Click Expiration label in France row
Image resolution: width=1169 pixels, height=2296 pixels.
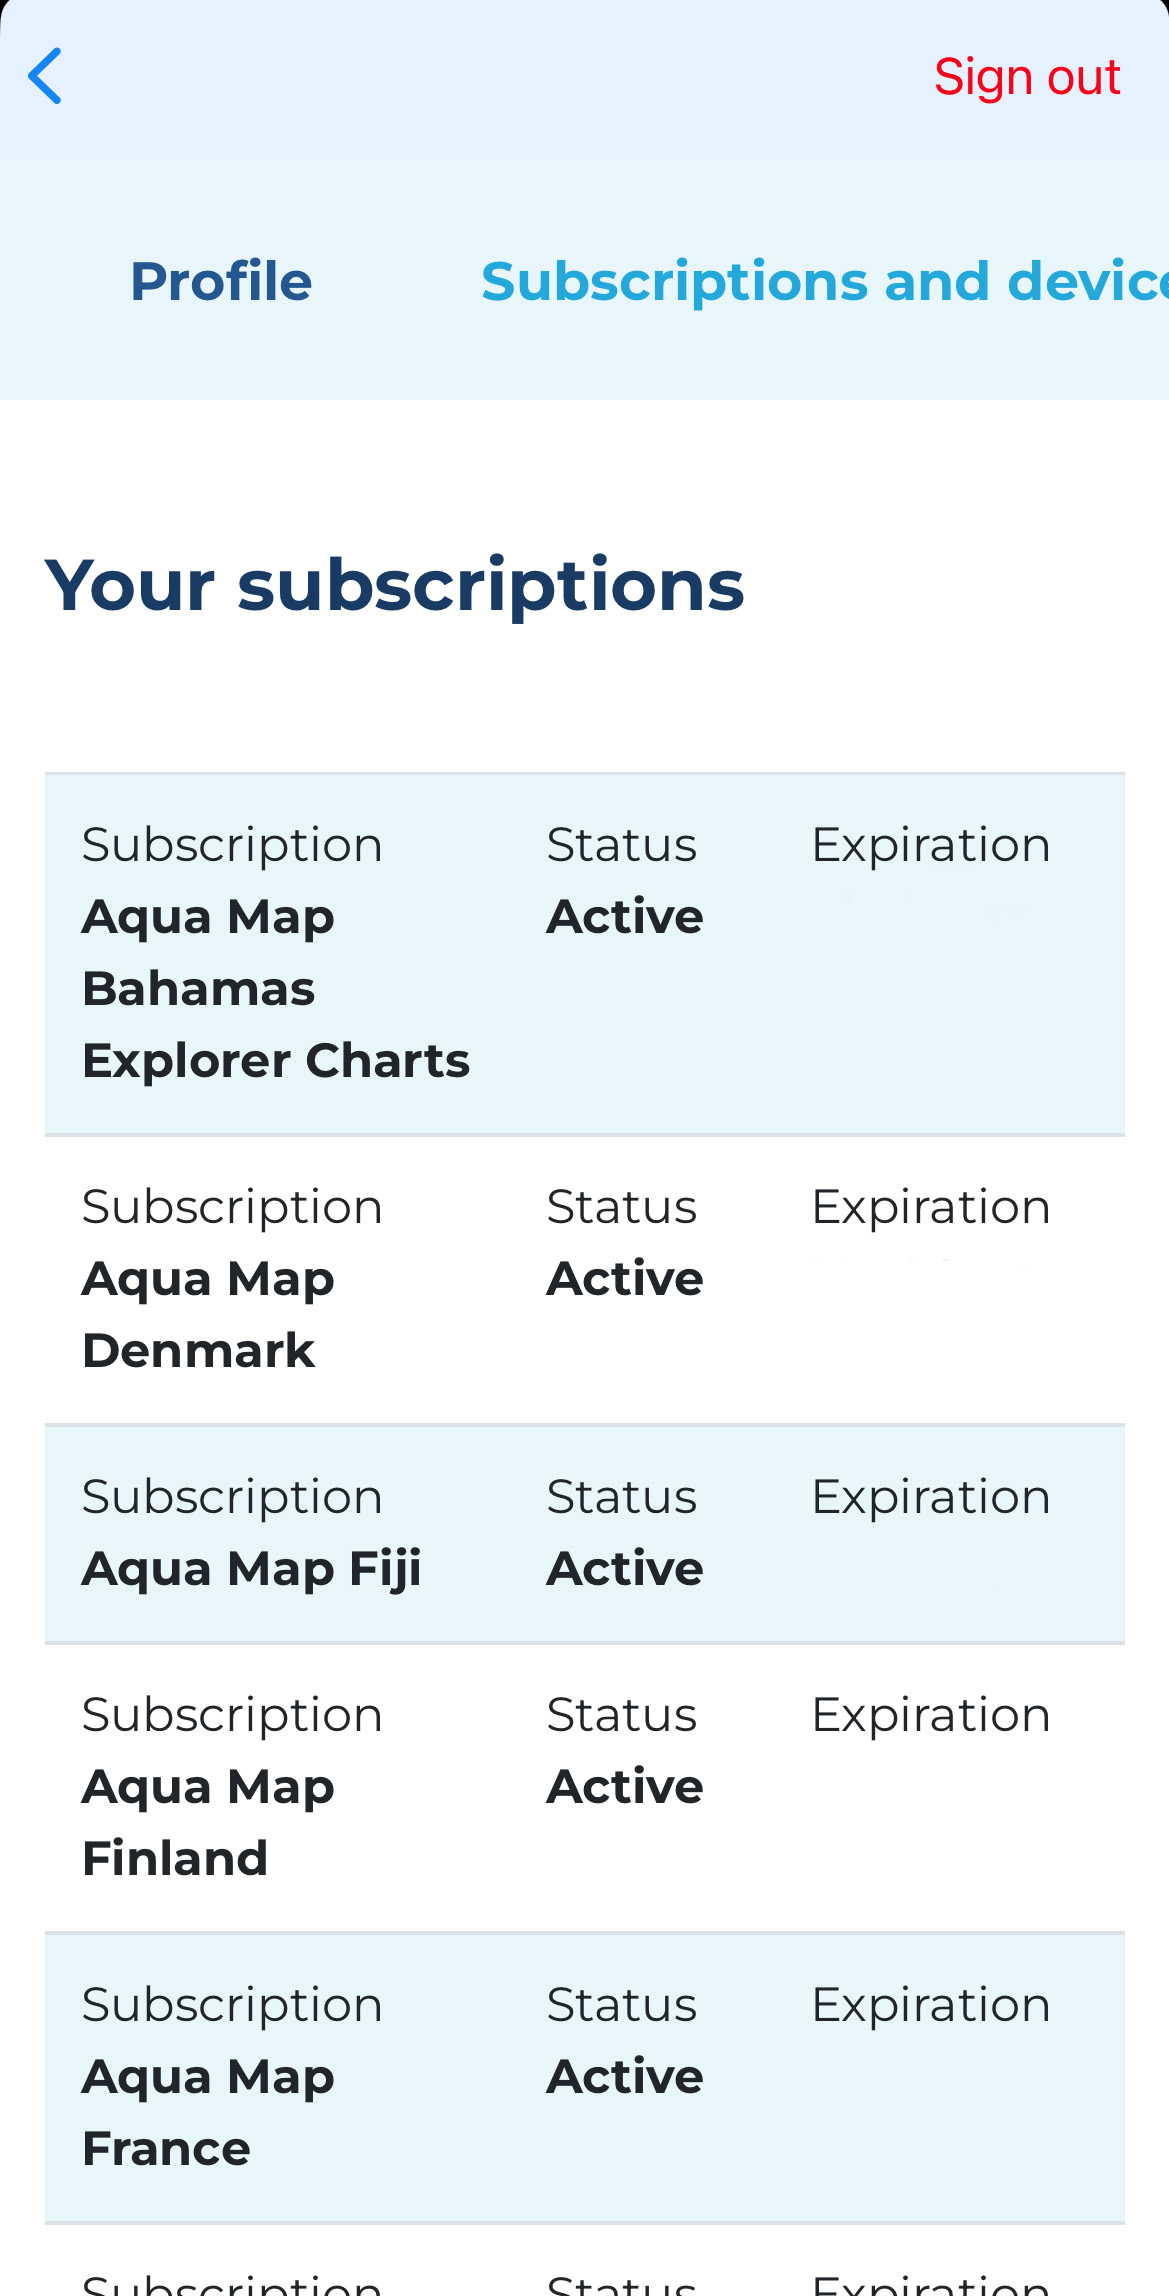(931, 2006)
